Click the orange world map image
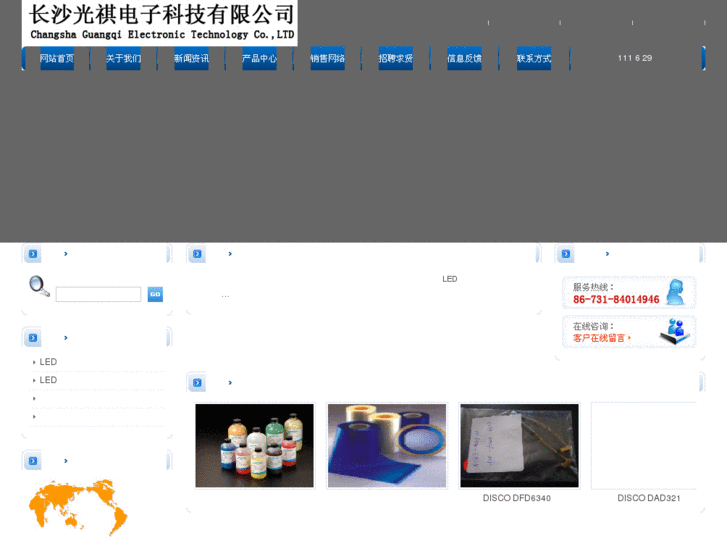 pos(78,507)
